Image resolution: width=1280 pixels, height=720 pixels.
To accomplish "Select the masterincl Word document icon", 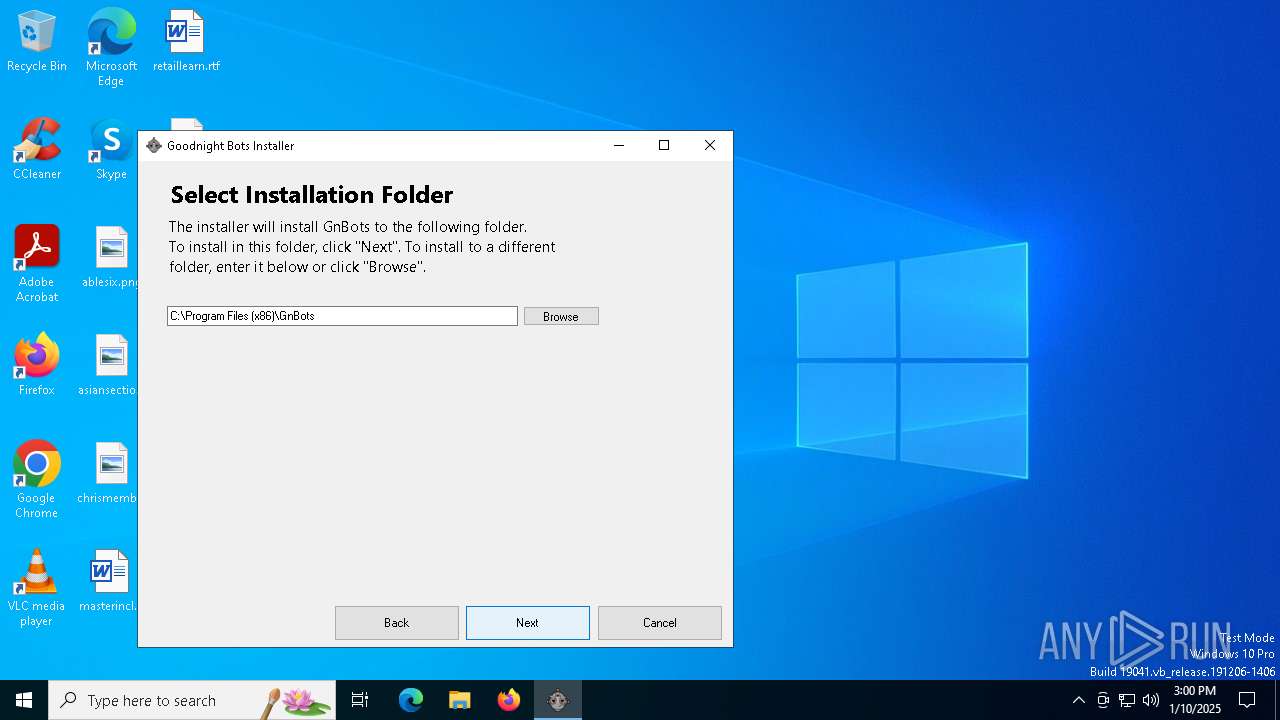I will click(x=108, y=581).
